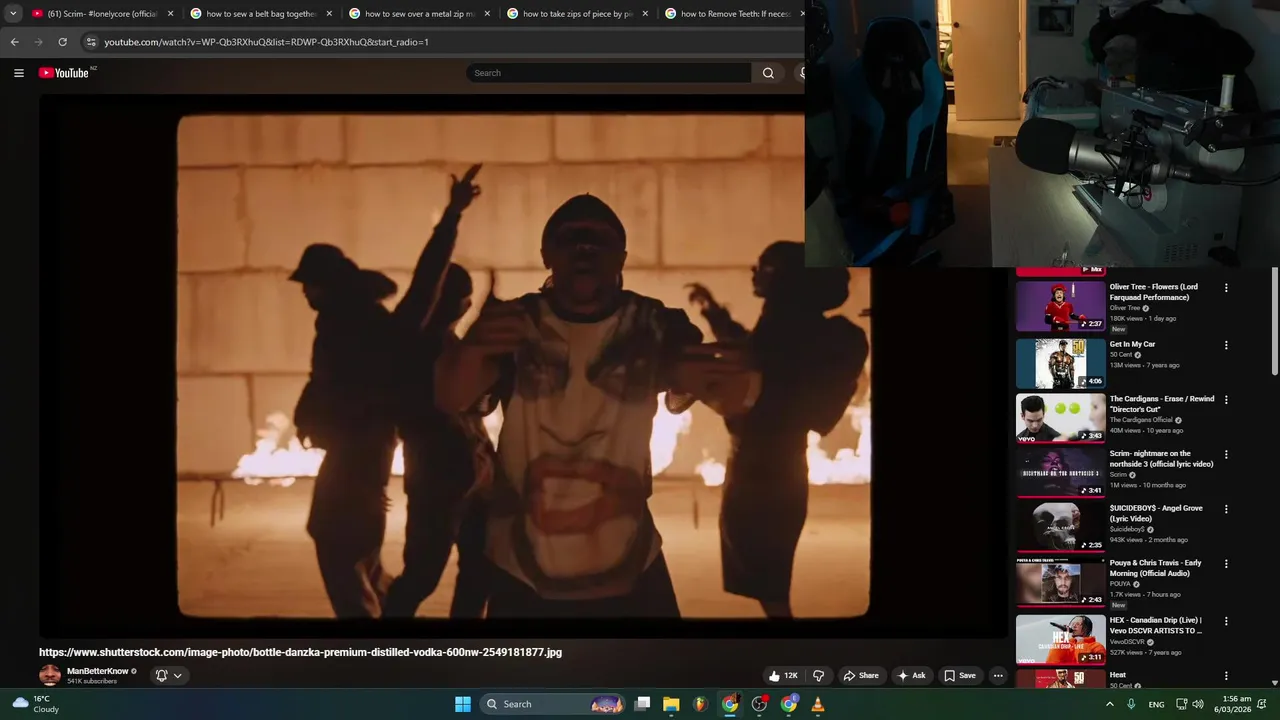This screenshot has width=1280, height=720.
Task: Close the Scrim #lonelycore tab
Action: click(x=171, y=14)
